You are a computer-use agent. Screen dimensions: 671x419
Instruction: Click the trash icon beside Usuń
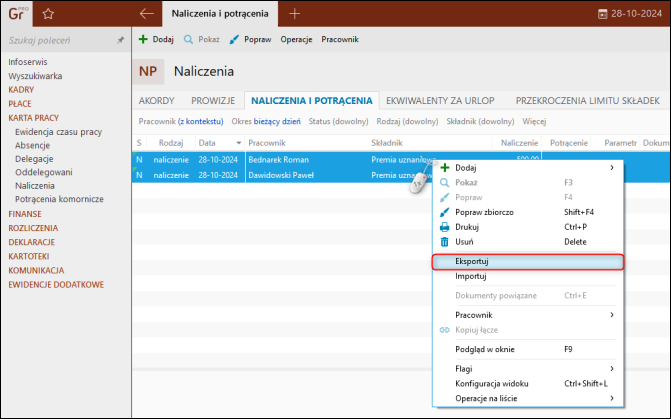pyautogui.click(x=445, y=242)
